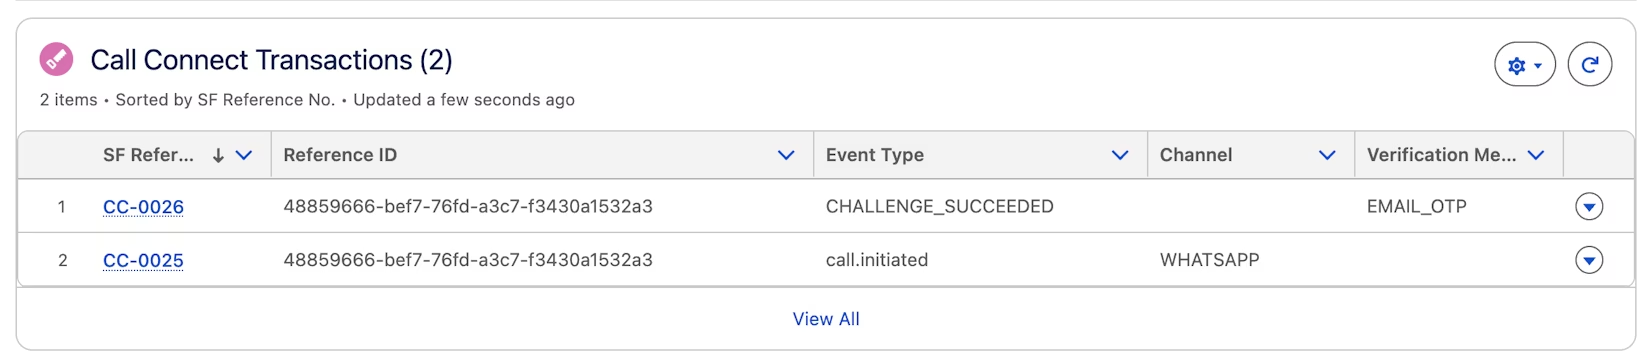Toggle sort arrow on SF Reference column

point(218,155)
